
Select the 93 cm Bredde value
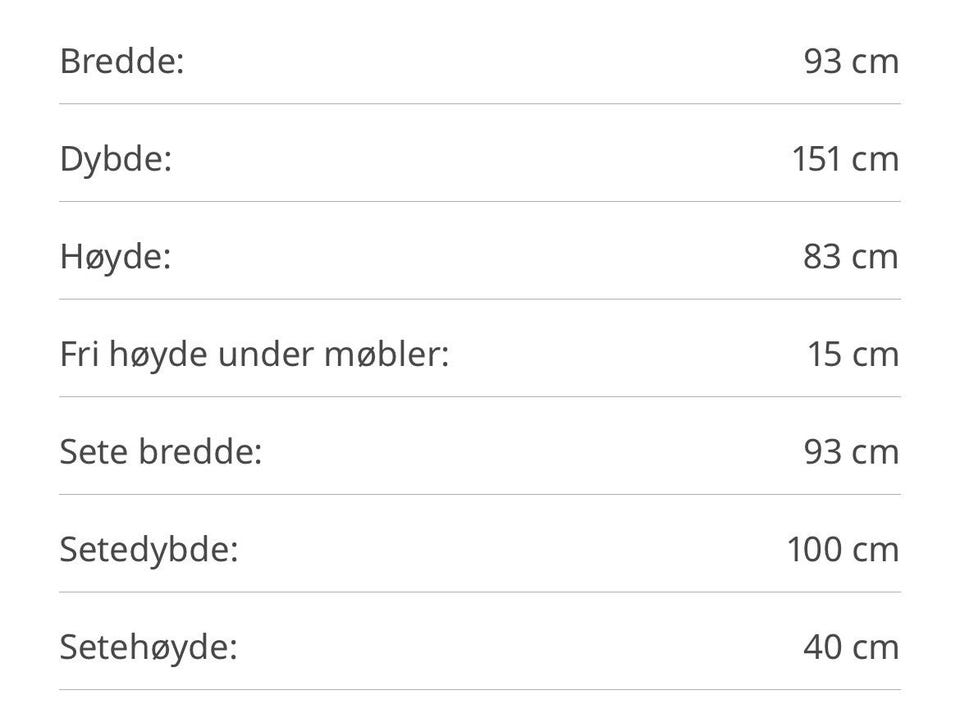(851, 61)
